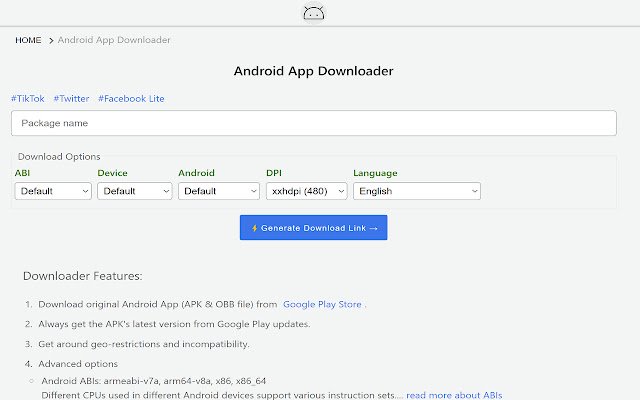The width and height of the screenshot is (640, 400).
Task: Select the #Twitter shortcut tag
Action: (x=71, y=98)
